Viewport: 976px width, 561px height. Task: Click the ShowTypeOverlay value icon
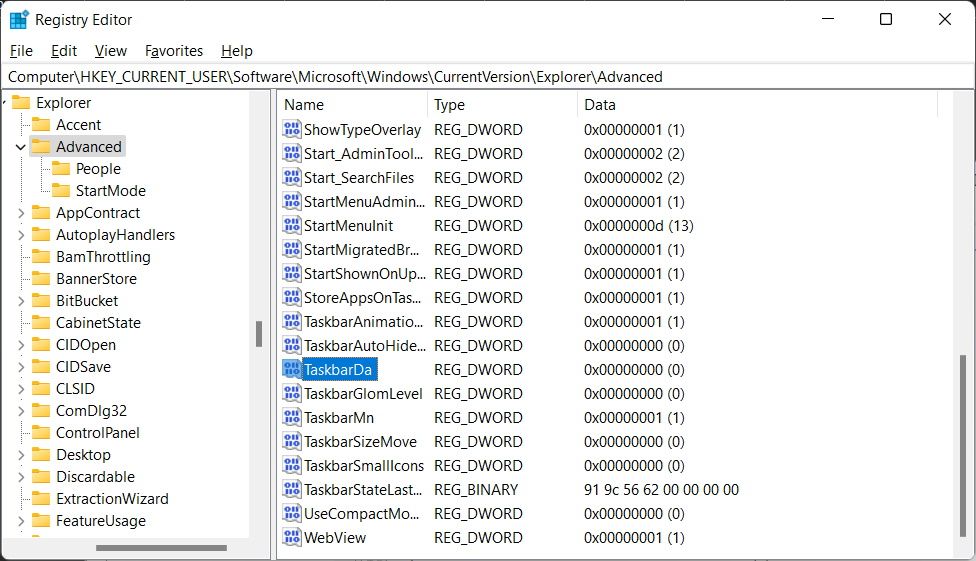292,130
